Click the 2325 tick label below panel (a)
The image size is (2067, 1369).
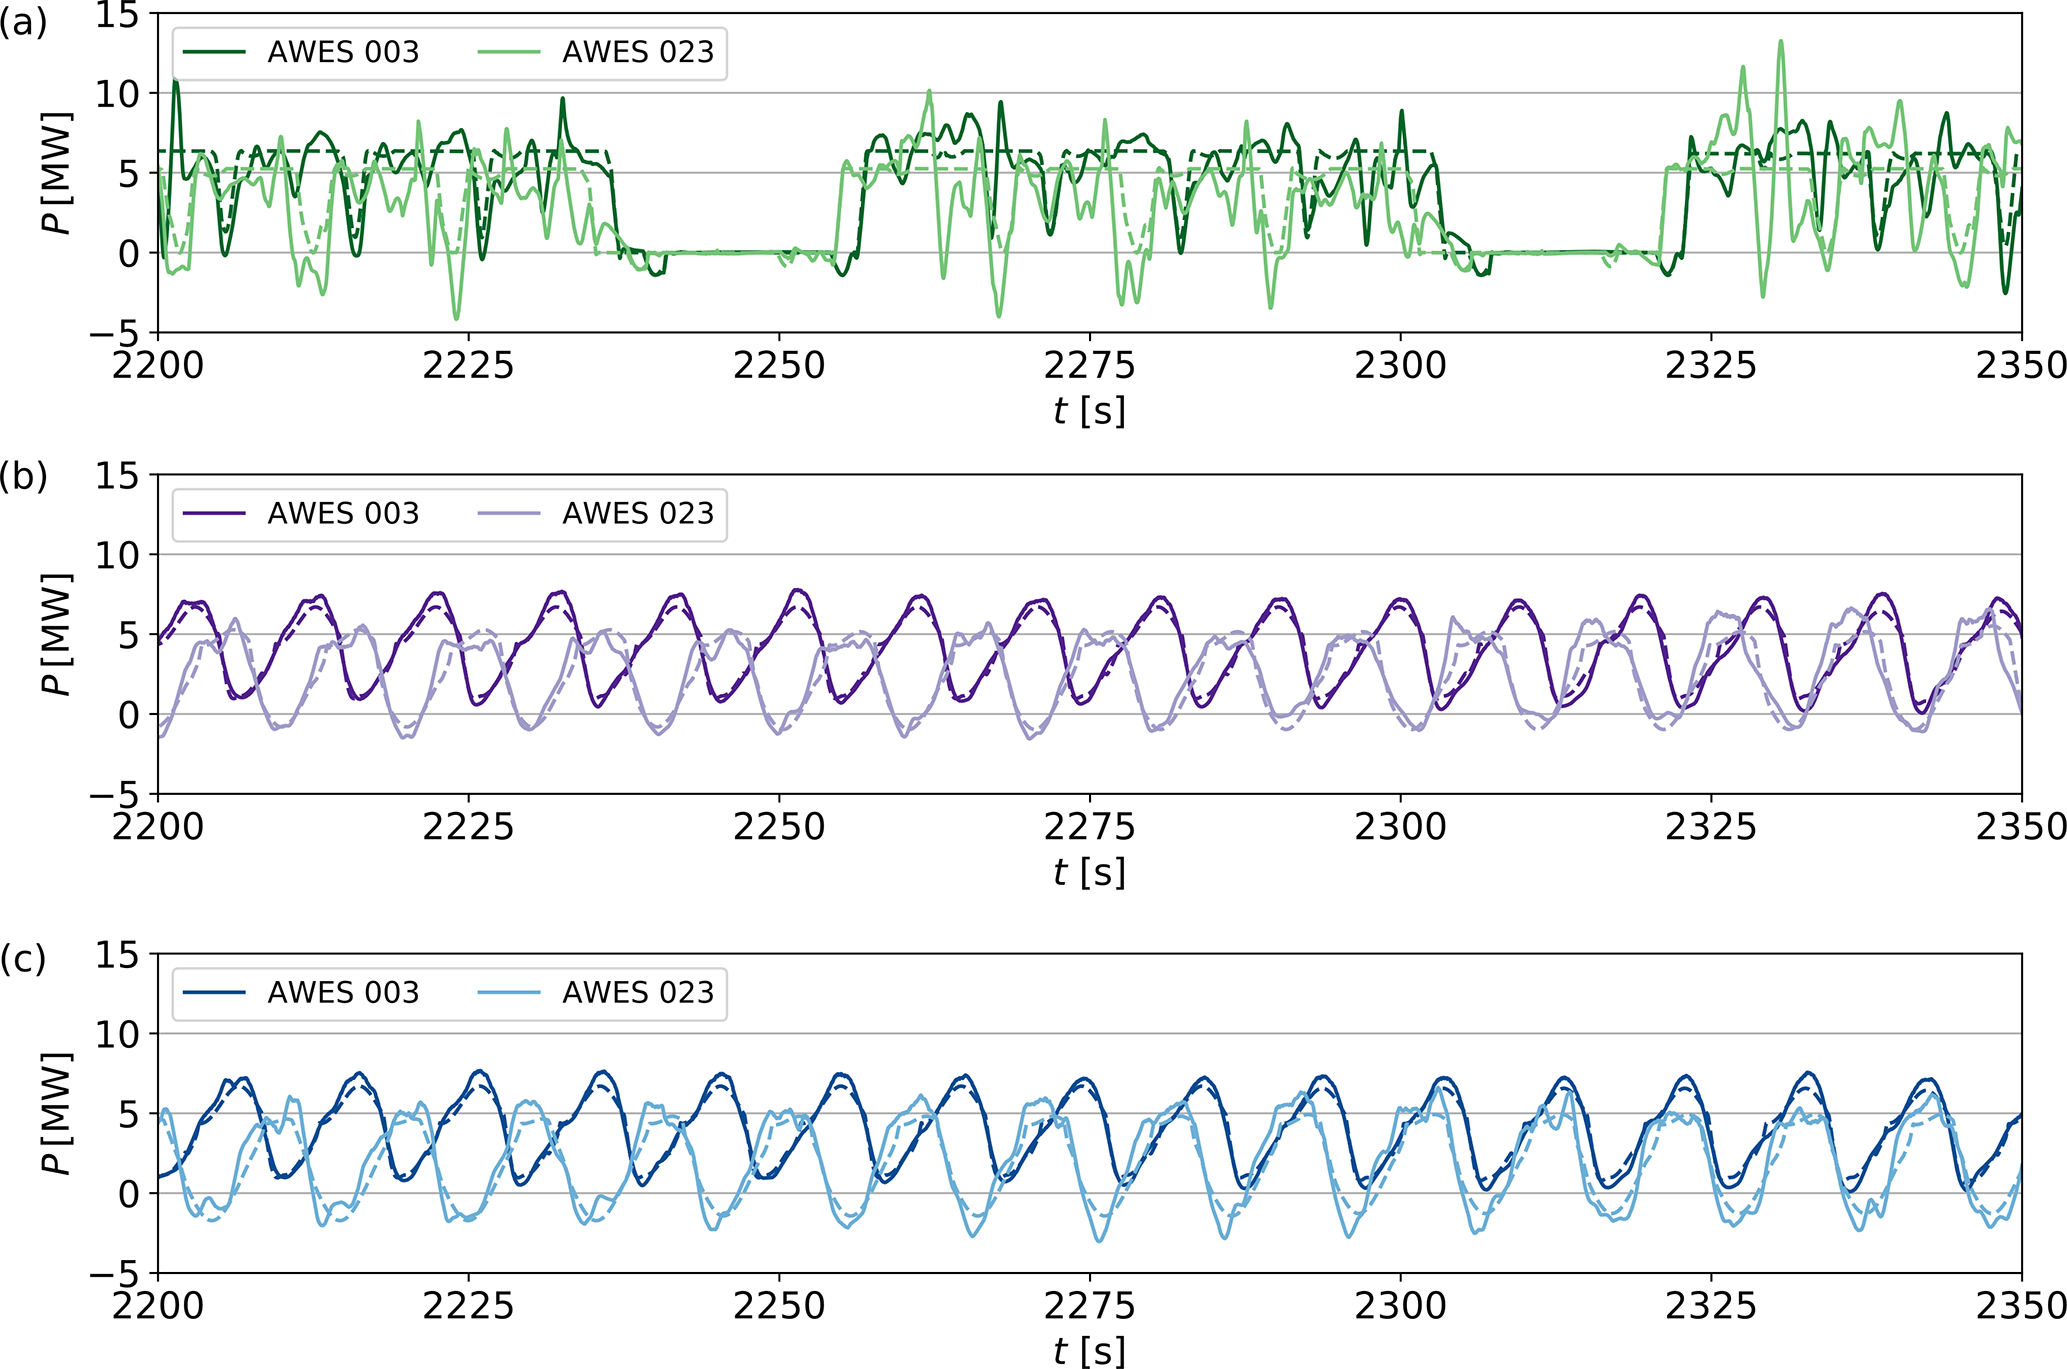tap(1710, 366)
